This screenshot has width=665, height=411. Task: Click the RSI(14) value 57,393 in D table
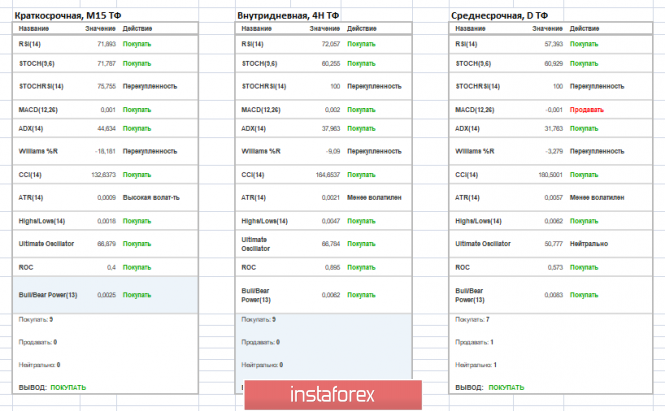pos(553,44)
